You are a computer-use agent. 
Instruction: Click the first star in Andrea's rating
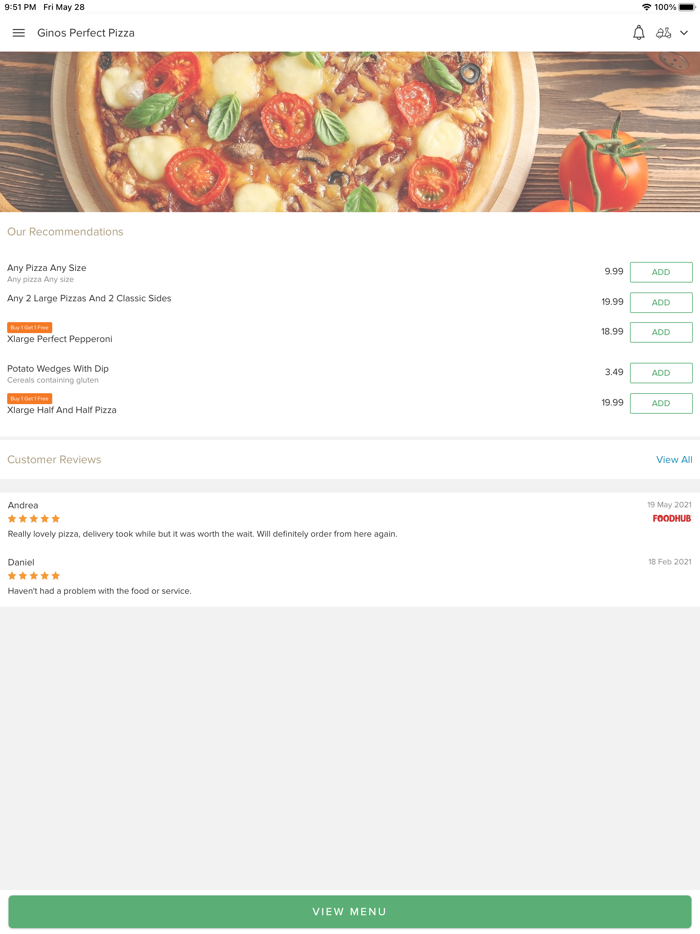pyautogui.click(x=11, y=519)
